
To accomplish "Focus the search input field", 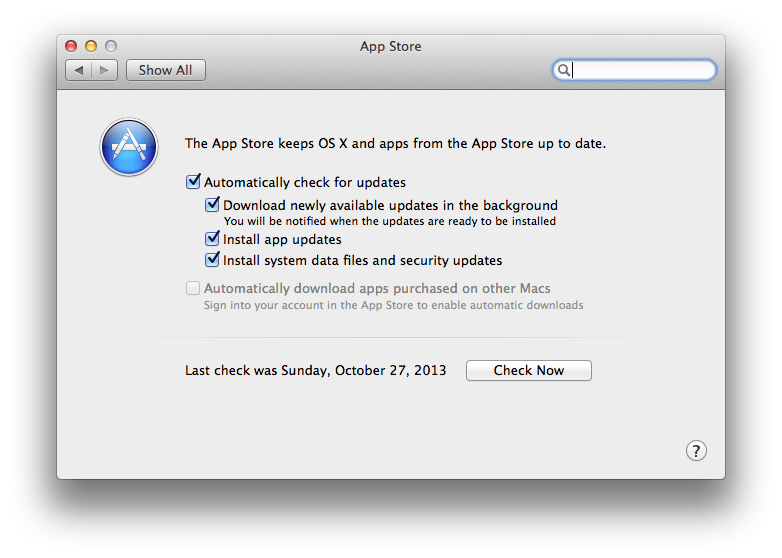I will [x=634, y=70].
